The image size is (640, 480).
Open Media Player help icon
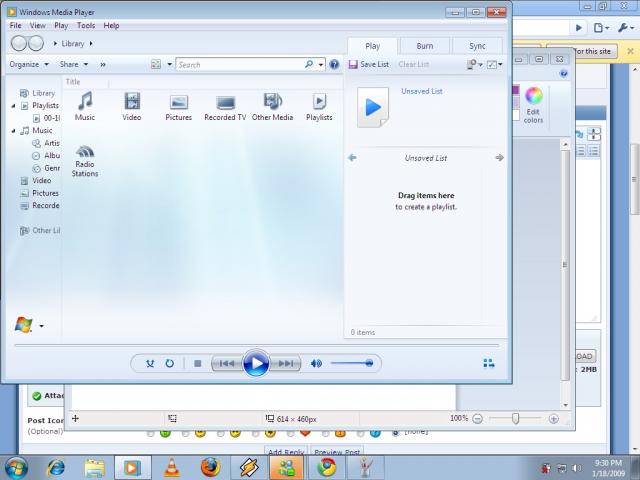point(334,64)
